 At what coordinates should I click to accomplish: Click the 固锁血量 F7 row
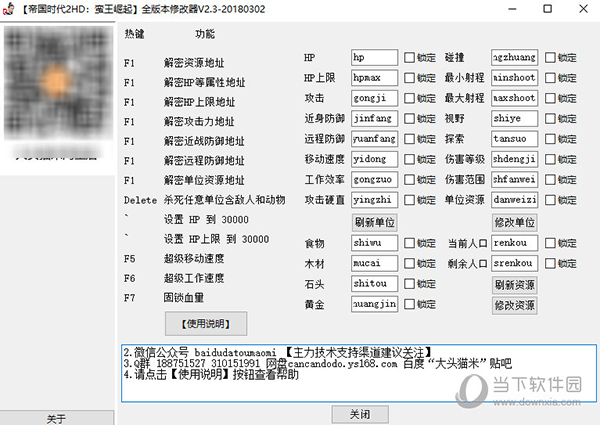164,298
